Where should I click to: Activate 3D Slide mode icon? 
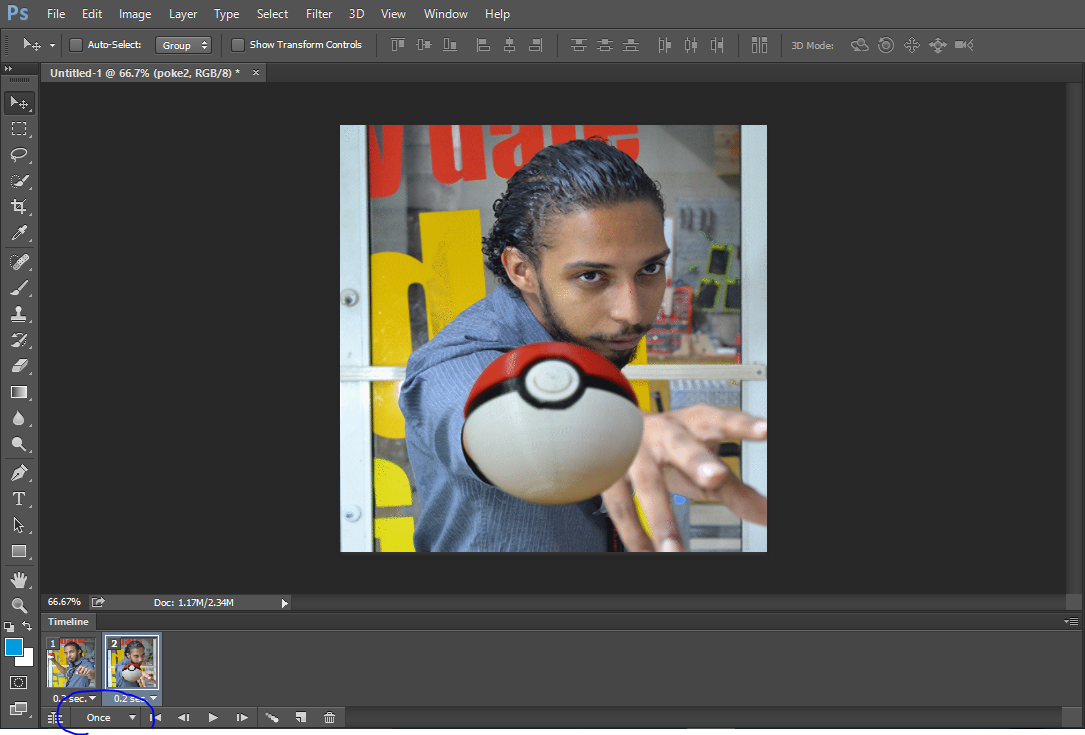[938, 46]
